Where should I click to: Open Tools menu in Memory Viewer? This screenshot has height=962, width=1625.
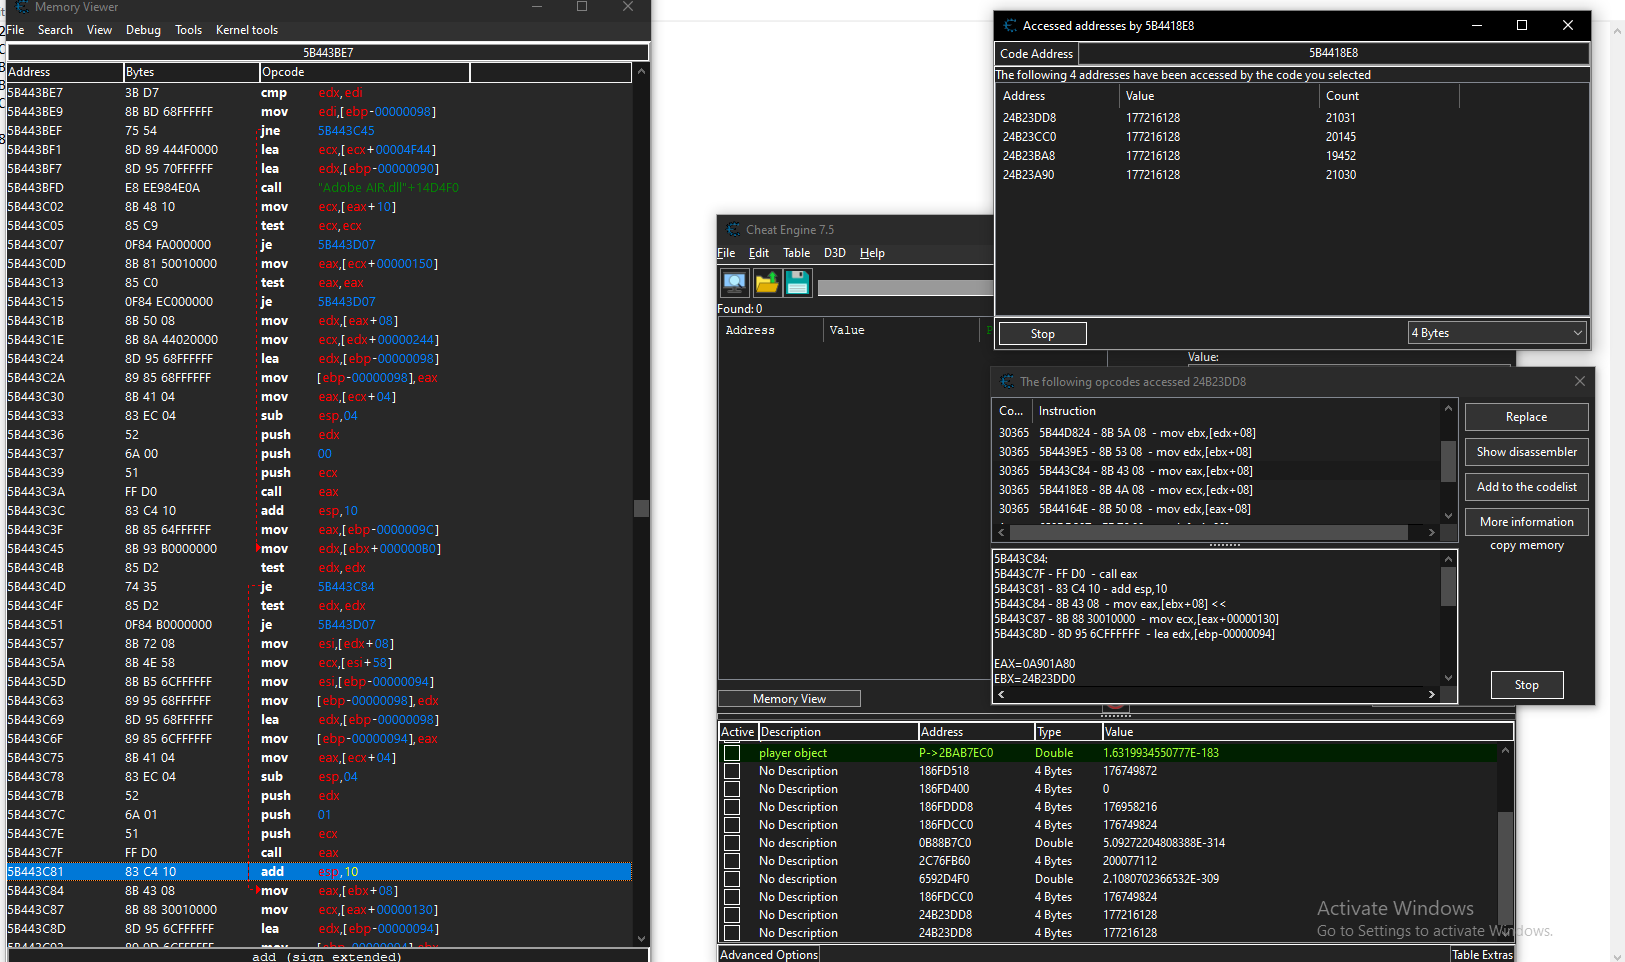pyautogui.click(x=188, y=30)
